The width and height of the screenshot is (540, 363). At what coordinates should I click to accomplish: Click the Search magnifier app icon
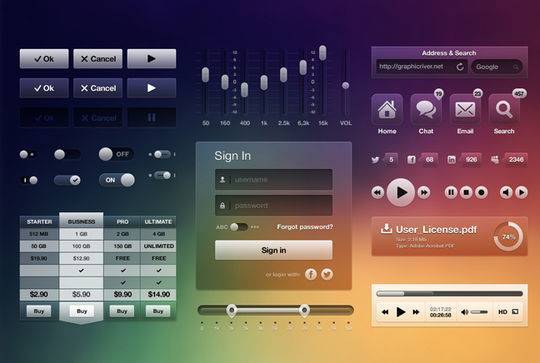coord(504,109)
